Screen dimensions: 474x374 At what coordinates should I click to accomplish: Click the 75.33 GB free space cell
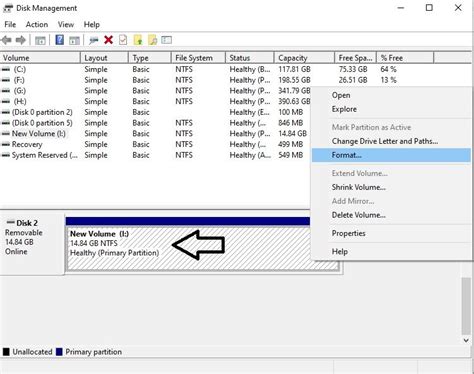point(353,69)
